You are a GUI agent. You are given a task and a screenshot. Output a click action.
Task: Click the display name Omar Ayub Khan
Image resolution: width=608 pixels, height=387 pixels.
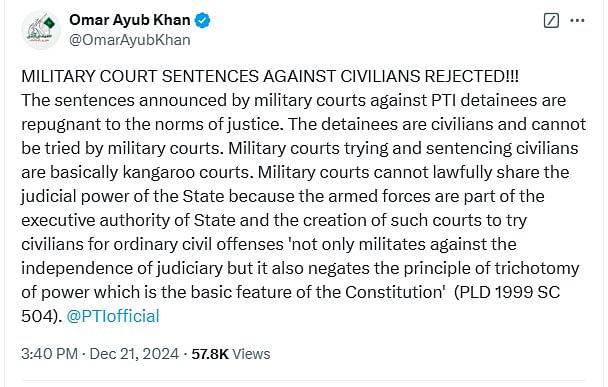pos(130,20)
